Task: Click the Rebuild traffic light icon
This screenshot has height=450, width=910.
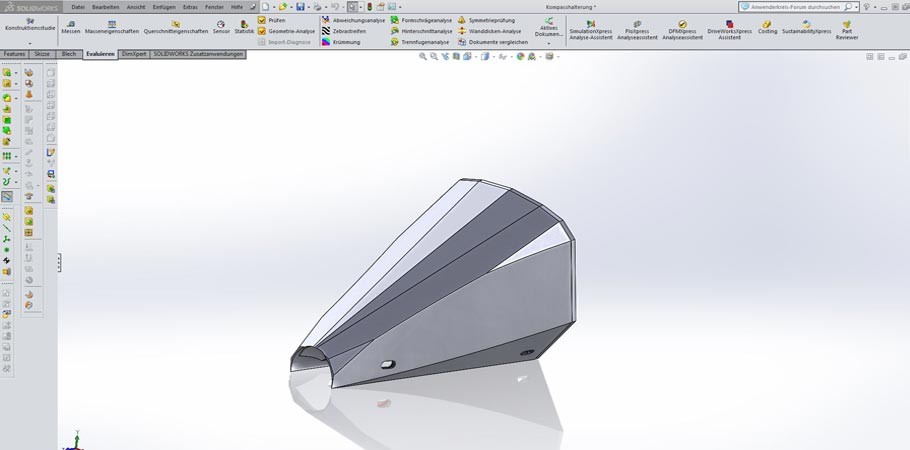Action: click(x=369, y=7)
